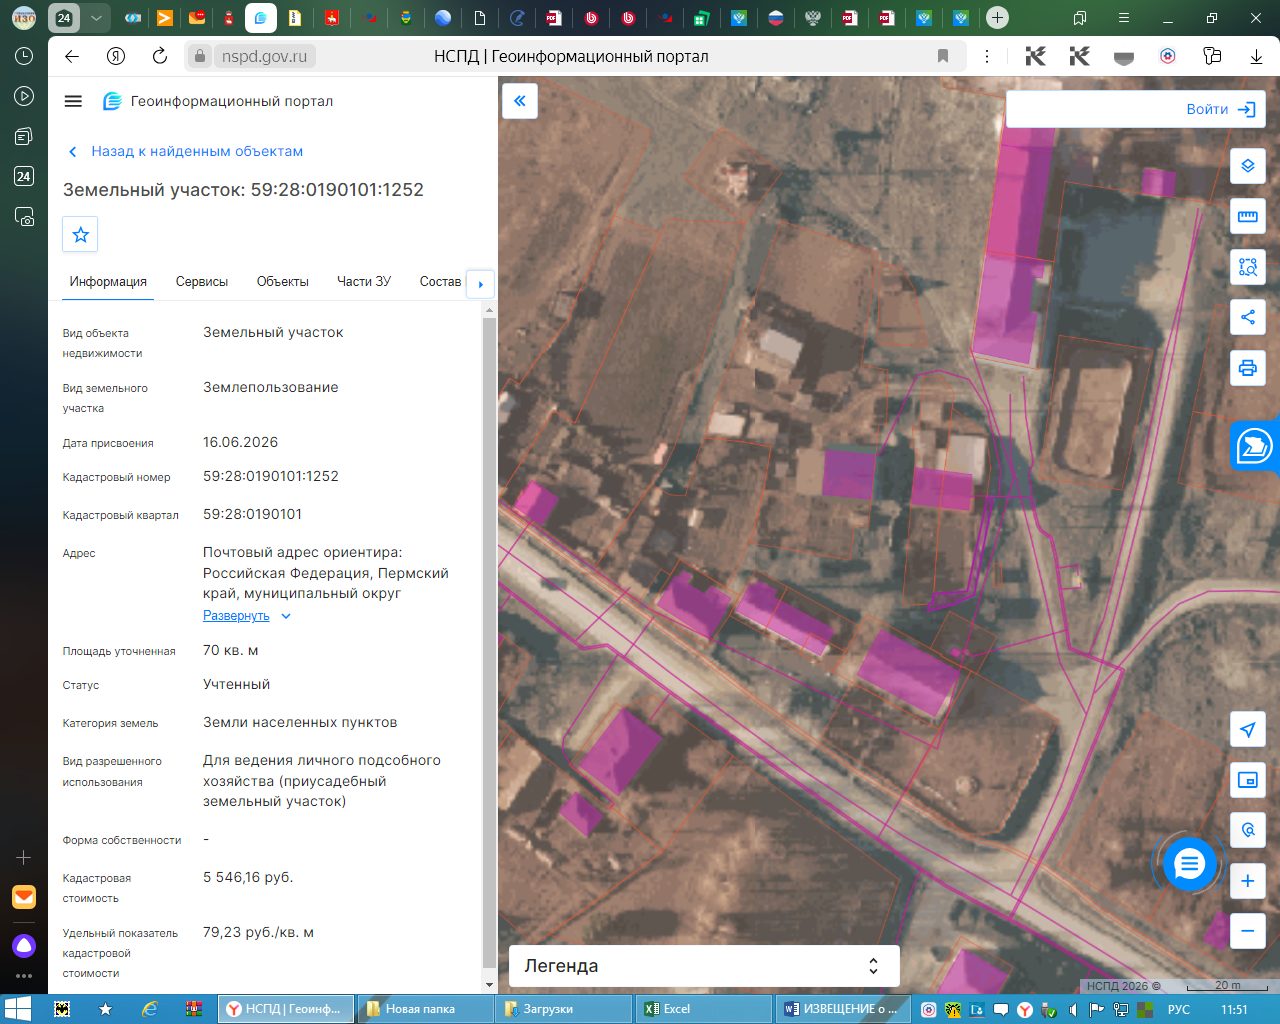
Task: Switch to the Сервисы tab
Action: [202, 282]
